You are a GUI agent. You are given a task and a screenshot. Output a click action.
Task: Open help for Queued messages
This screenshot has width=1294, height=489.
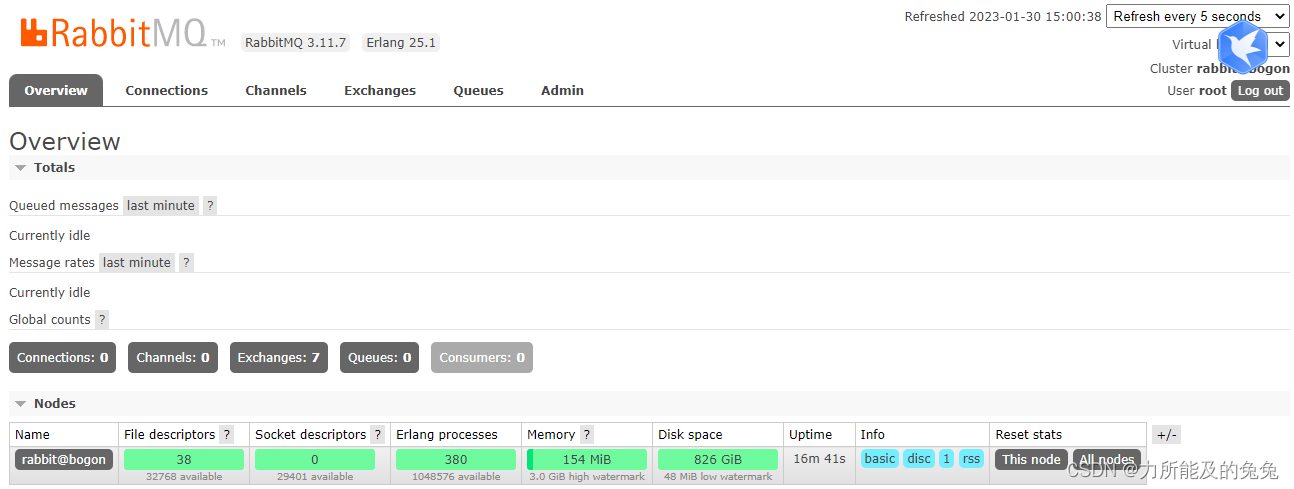(210, 205)
